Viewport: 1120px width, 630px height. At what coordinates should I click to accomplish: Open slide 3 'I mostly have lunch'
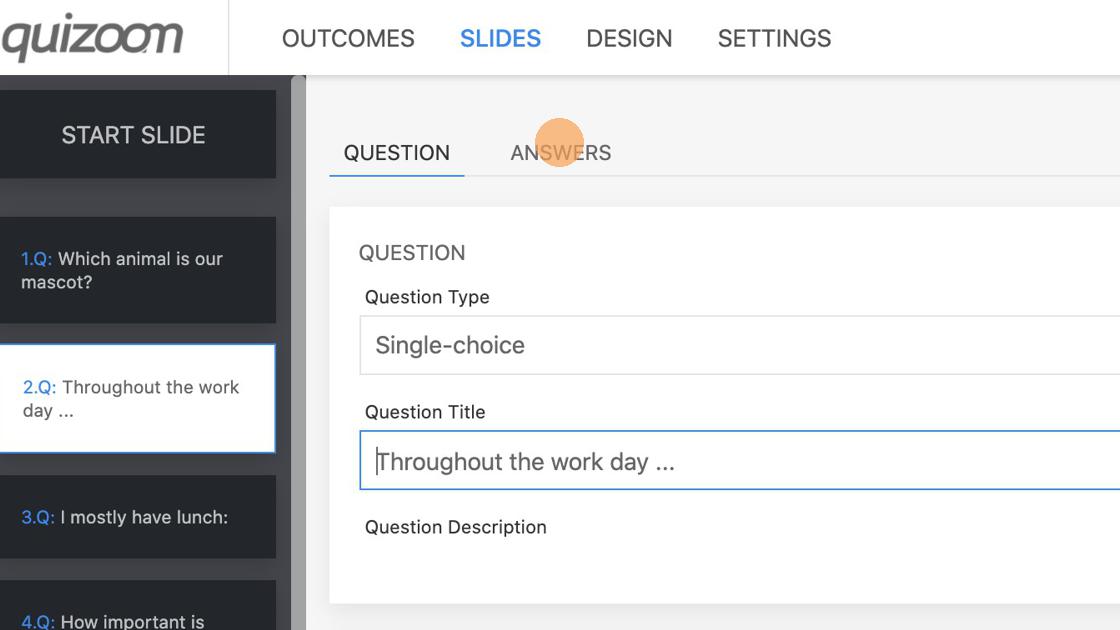(x=133, y=517)
